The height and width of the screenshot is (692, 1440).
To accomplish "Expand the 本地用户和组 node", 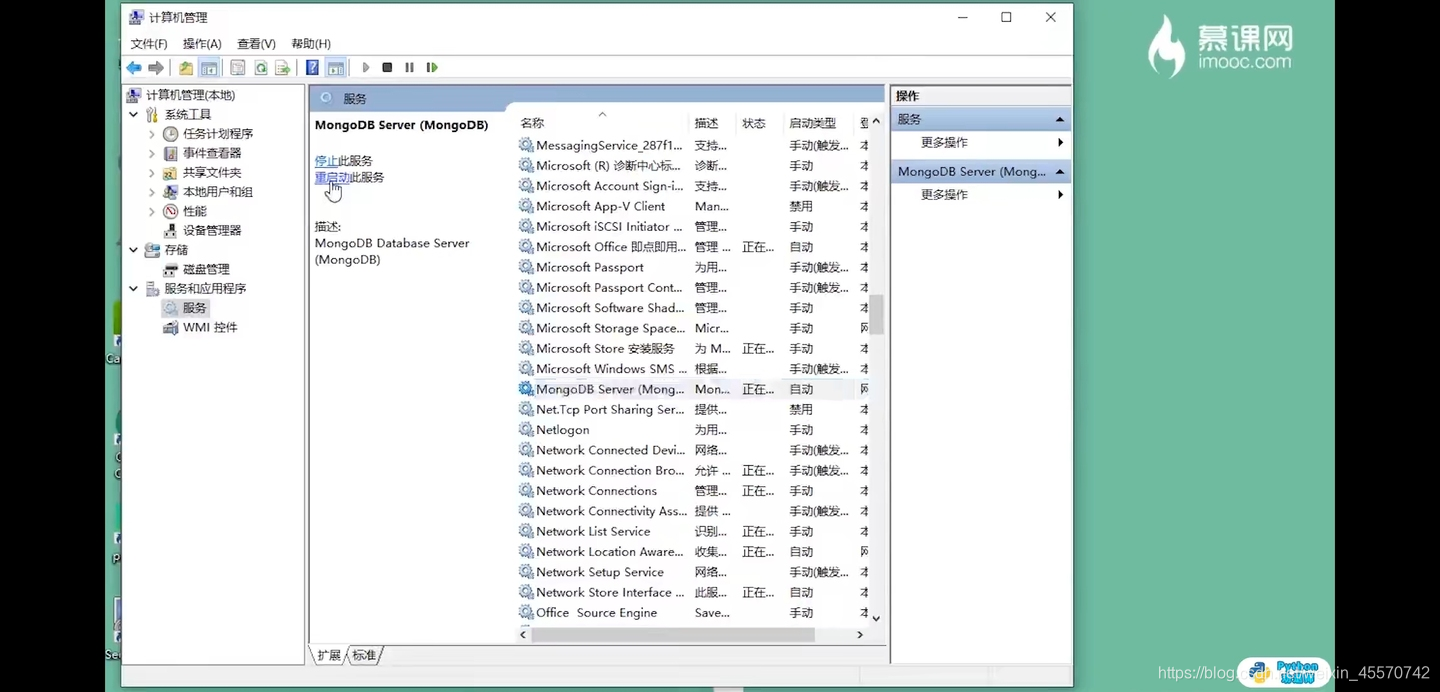I will click(x=152, y=192).
